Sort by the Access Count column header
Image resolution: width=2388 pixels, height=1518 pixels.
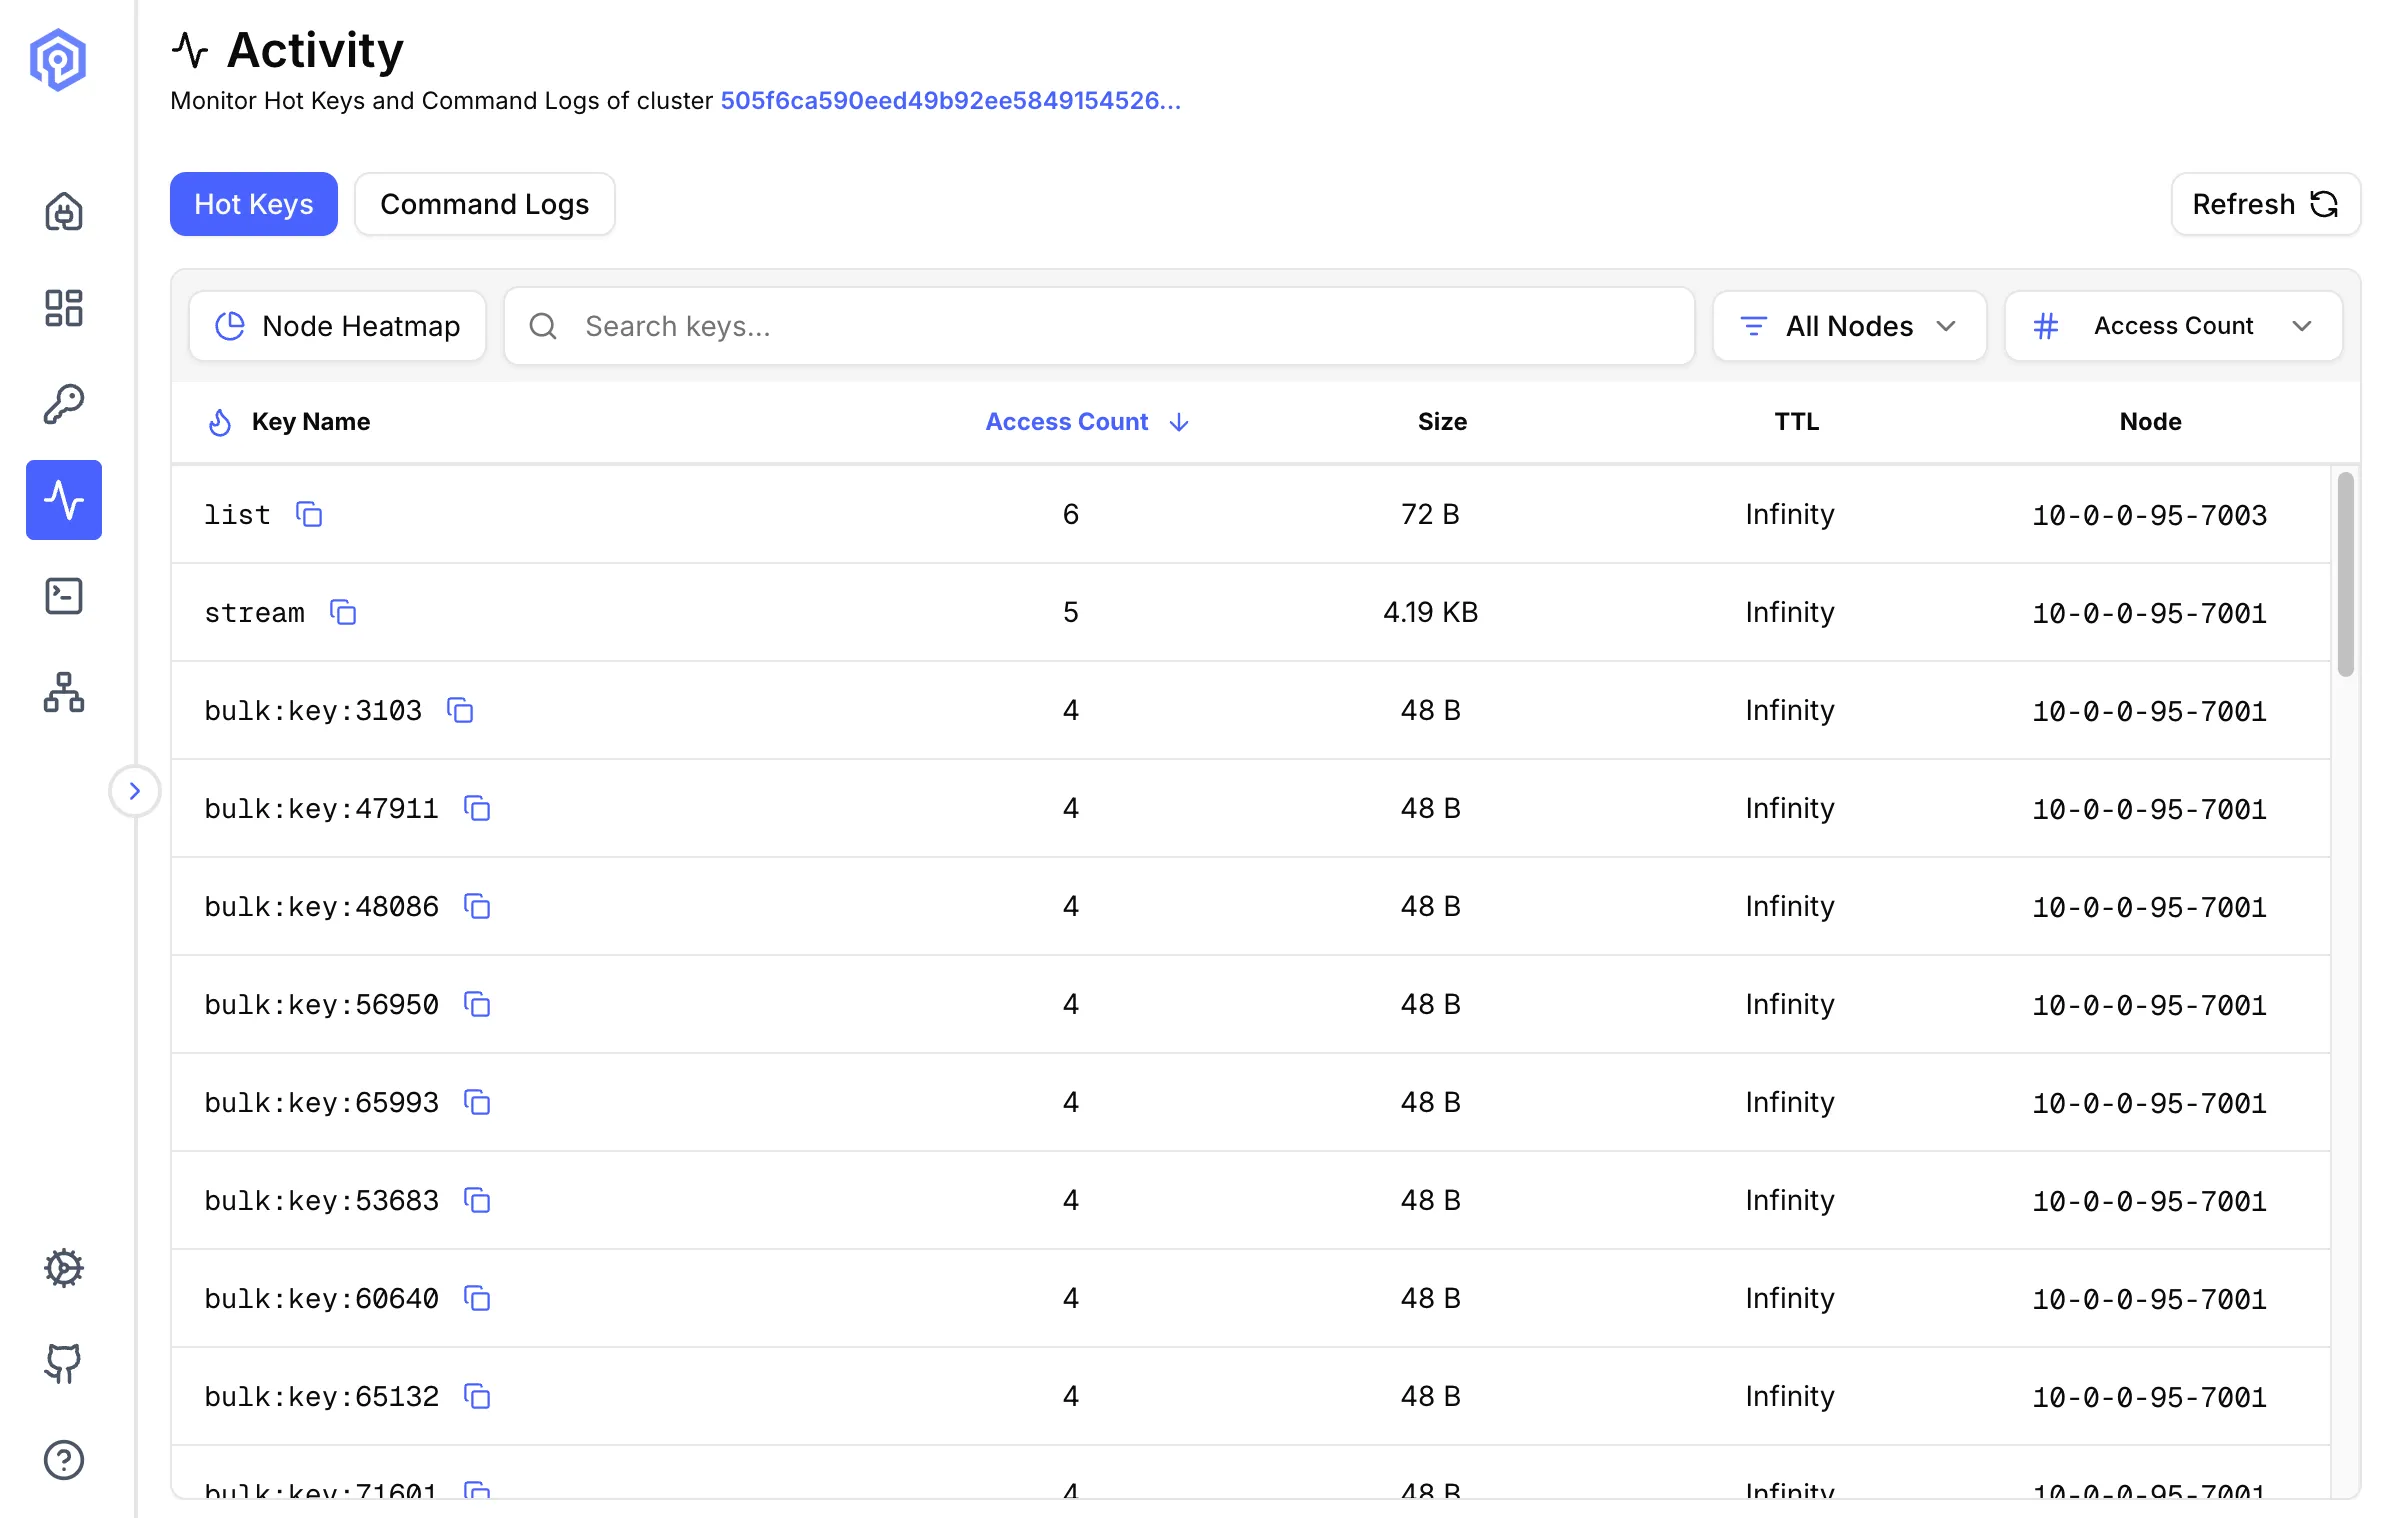point(1067,422)
